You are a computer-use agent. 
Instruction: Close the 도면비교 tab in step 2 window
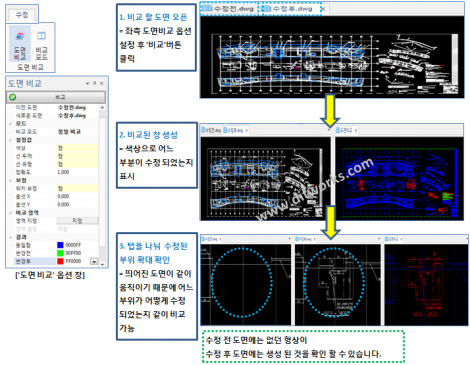[356, 130]
